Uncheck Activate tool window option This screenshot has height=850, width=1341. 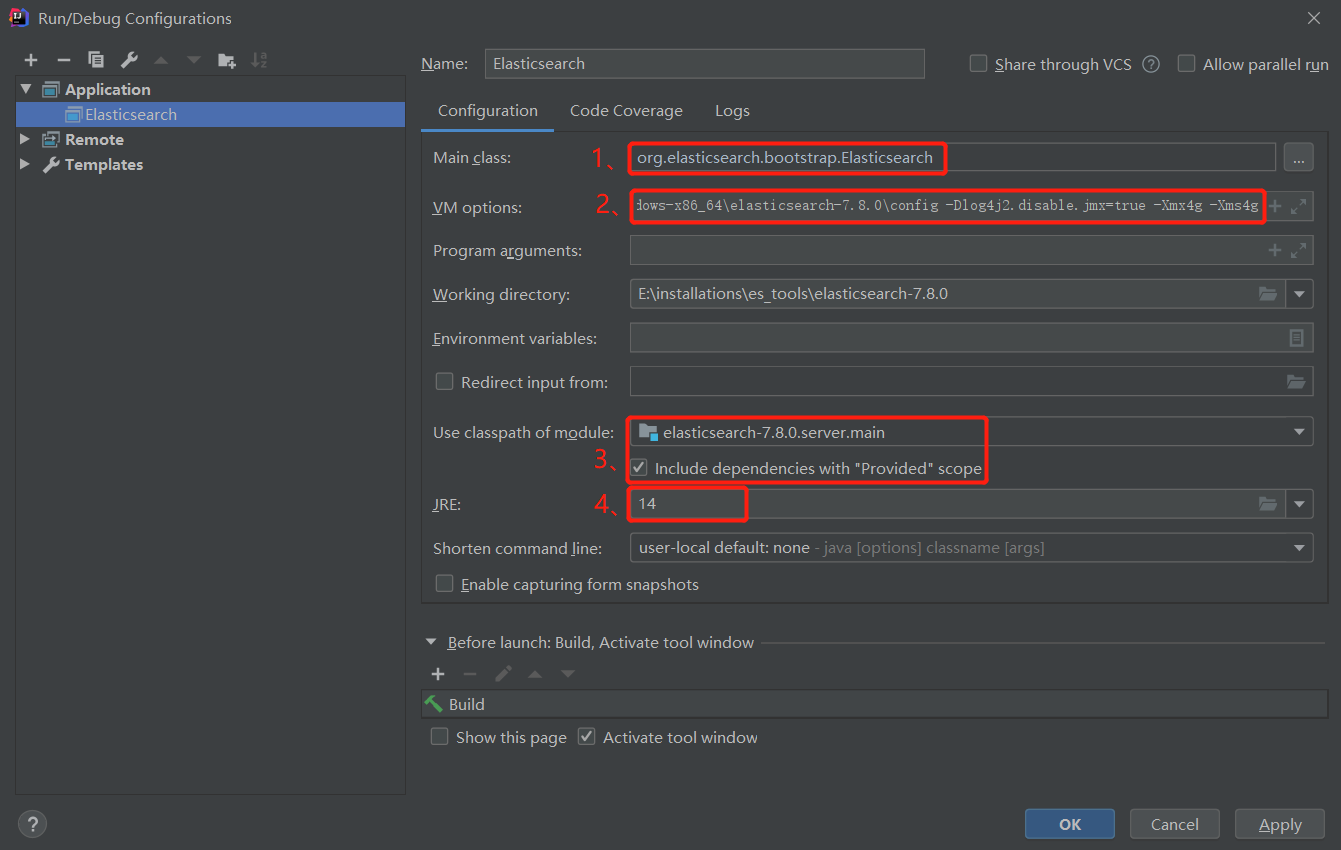(587, 736)
